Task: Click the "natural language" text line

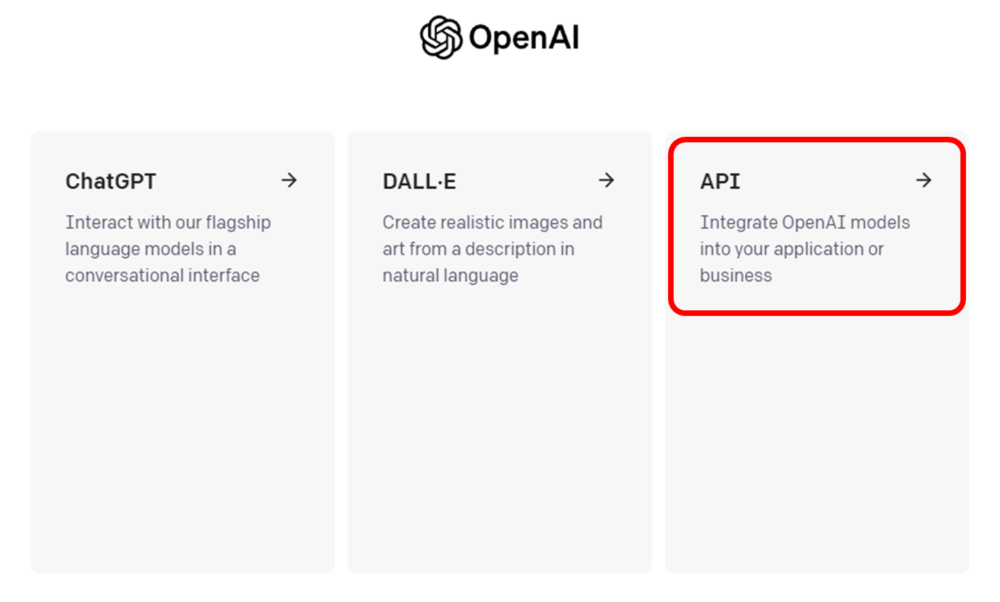Action: pyautogui.click(x=450, y=275)
